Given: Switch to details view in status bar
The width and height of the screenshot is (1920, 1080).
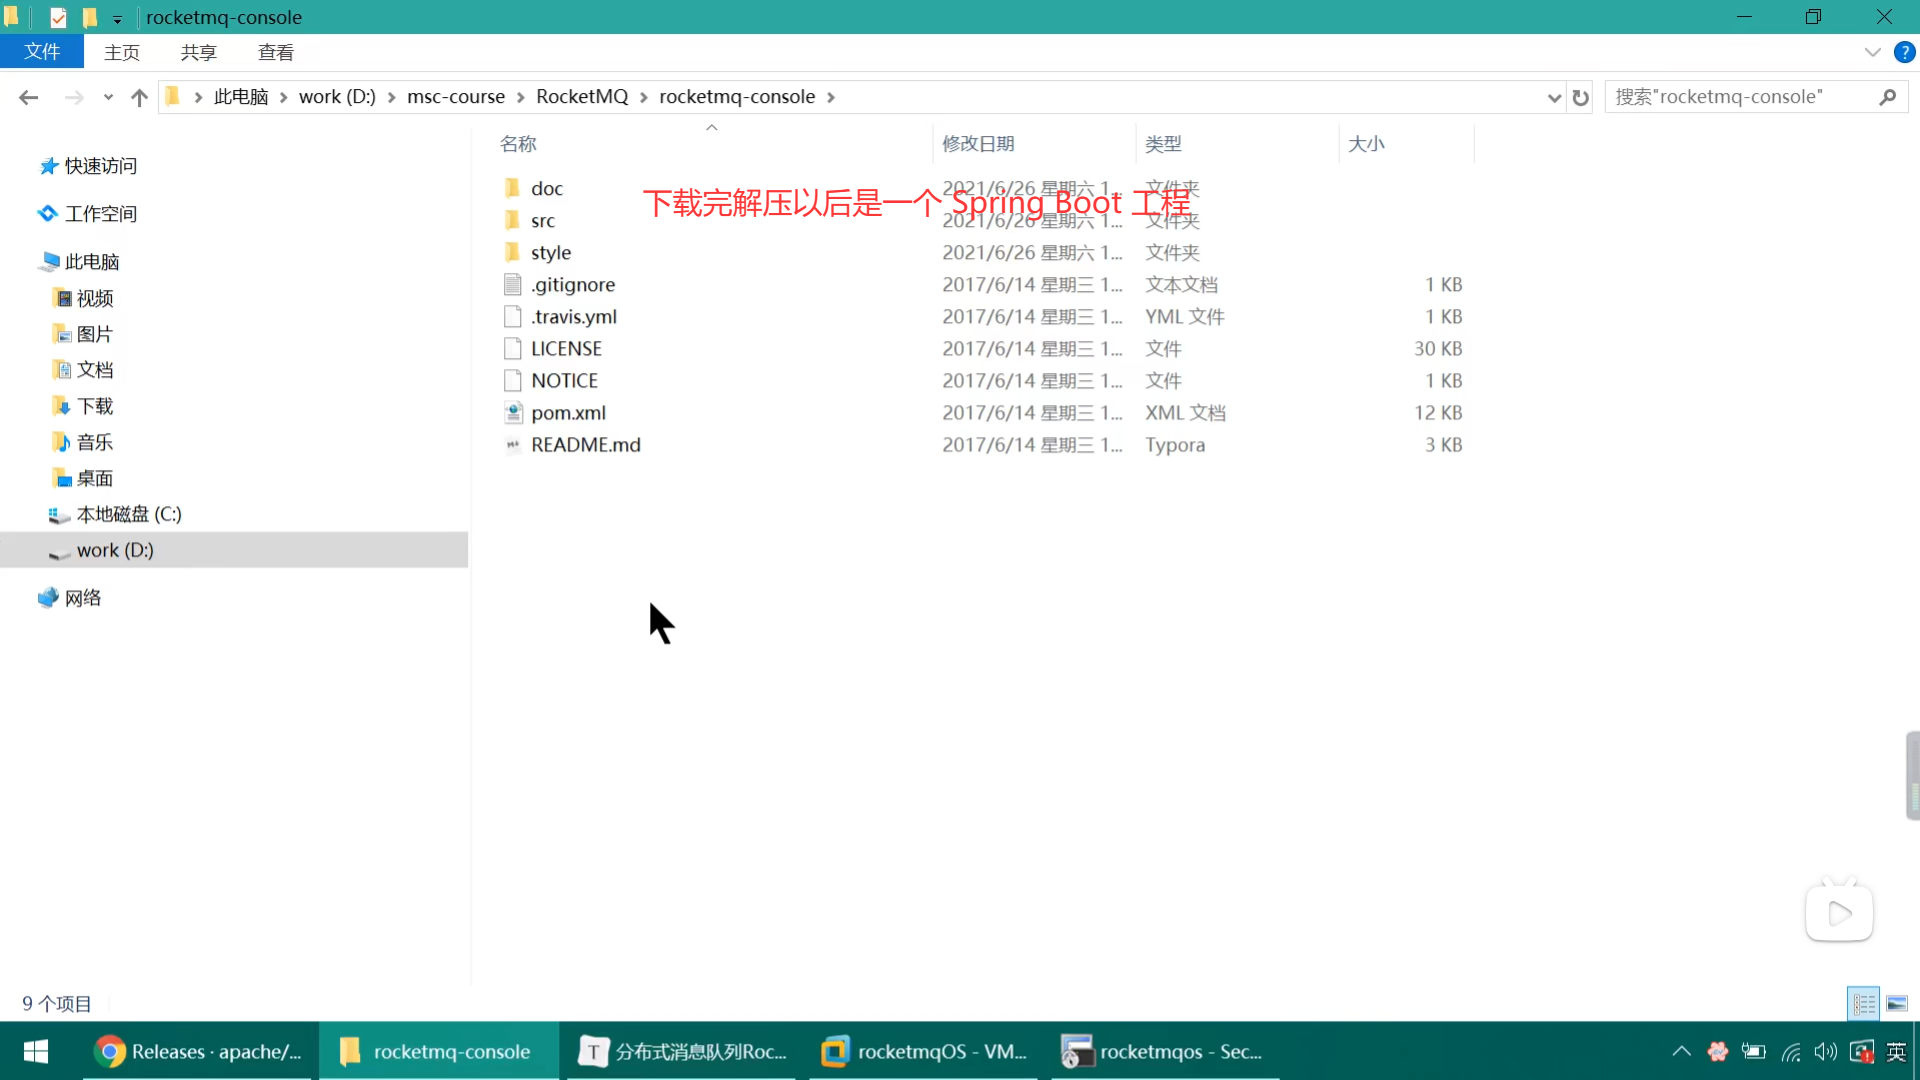Looking at the screenshot, I should [1864, 1003].
